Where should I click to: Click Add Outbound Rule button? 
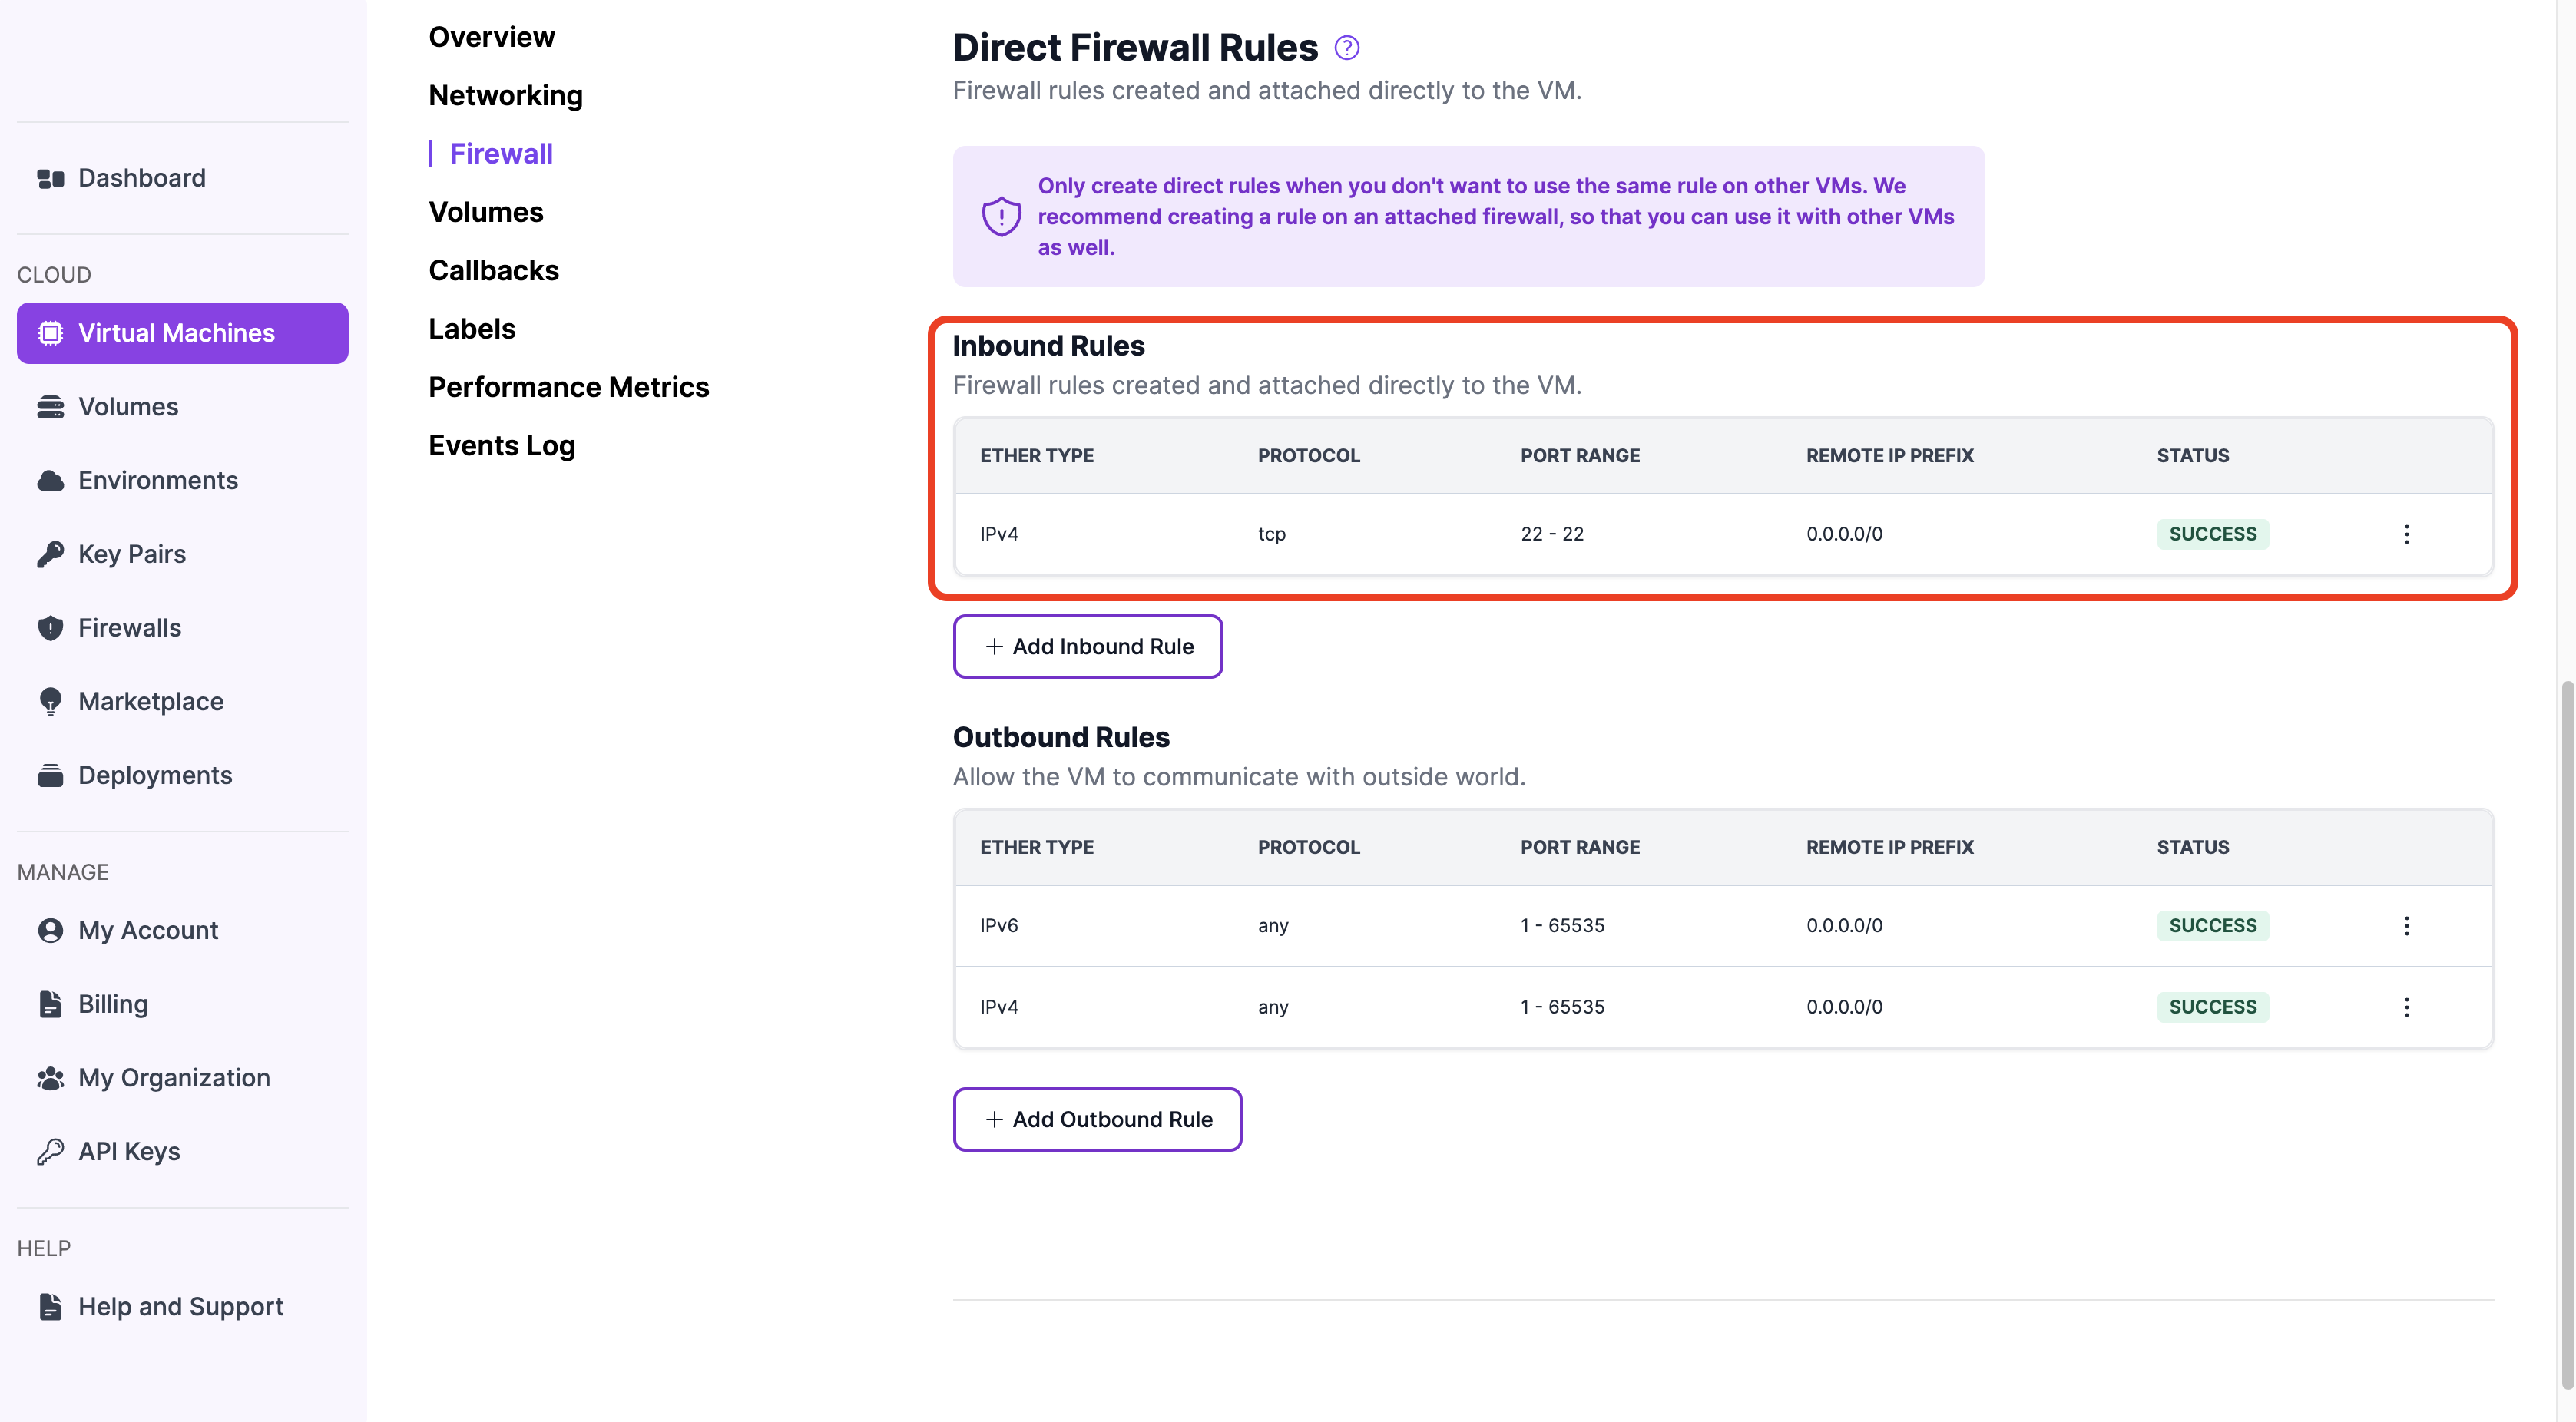(1097, 1120)
